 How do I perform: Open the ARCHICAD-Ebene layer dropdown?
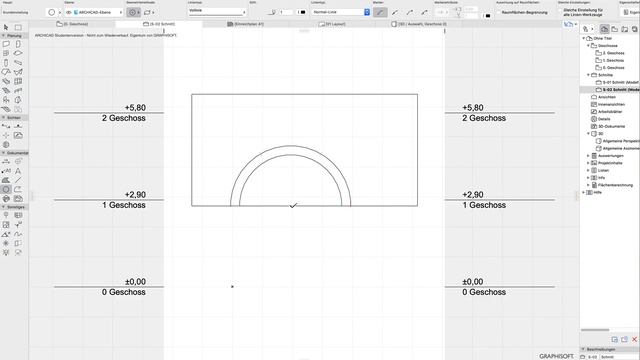pyautogui.click(x=94, y=12)
